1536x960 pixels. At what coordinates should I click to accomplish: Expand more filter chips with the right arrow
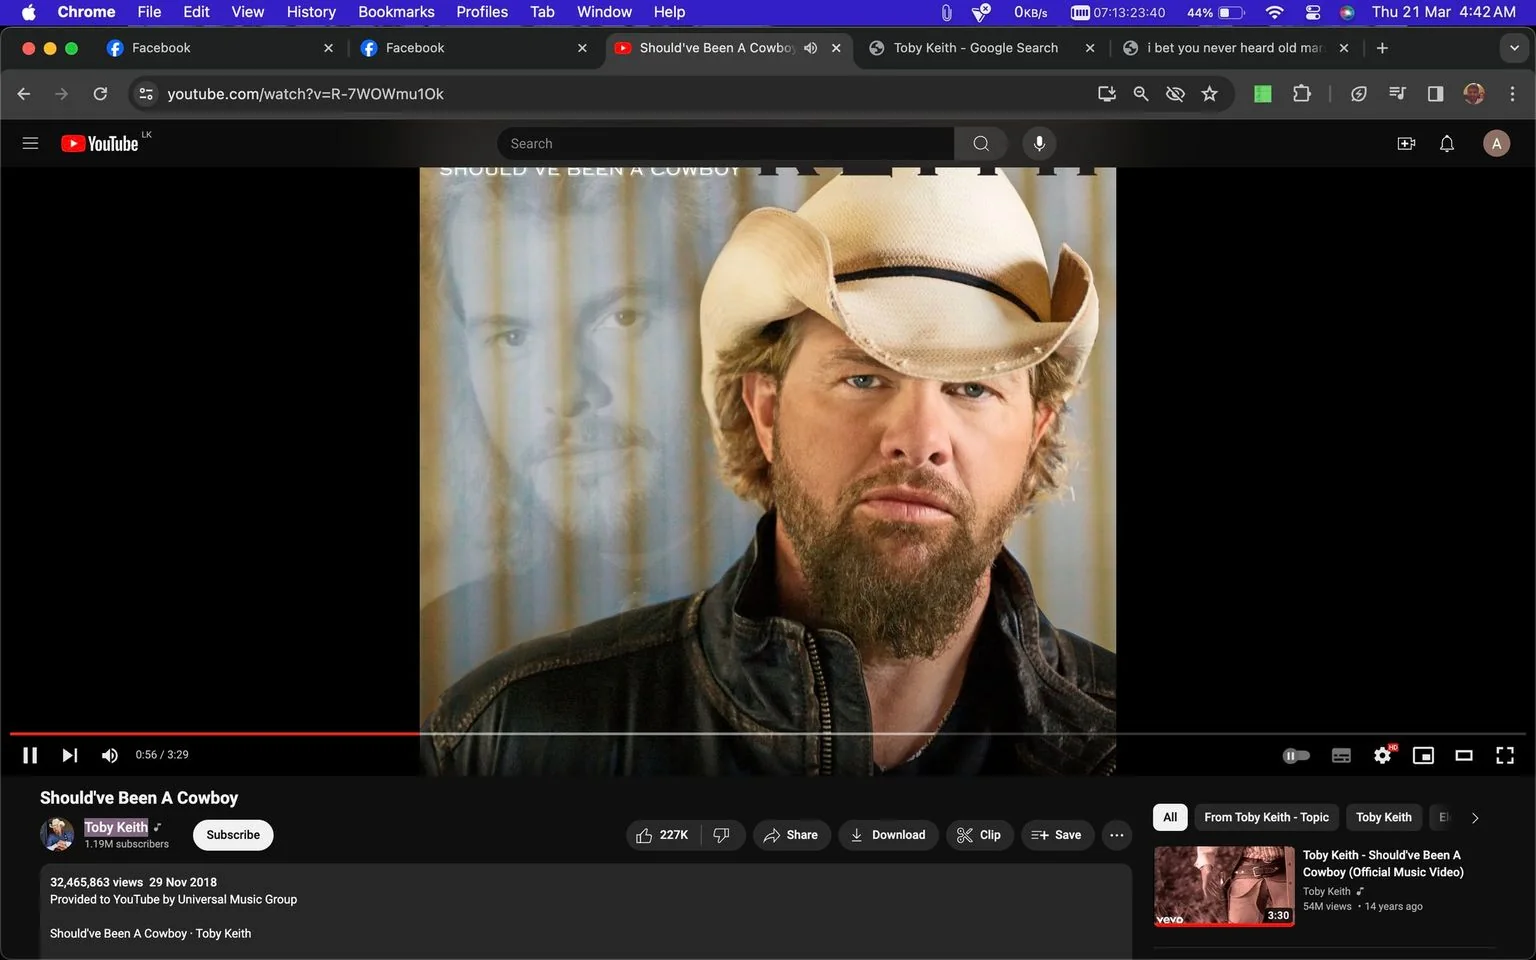pyautogui.click(x=1475, y=818)
